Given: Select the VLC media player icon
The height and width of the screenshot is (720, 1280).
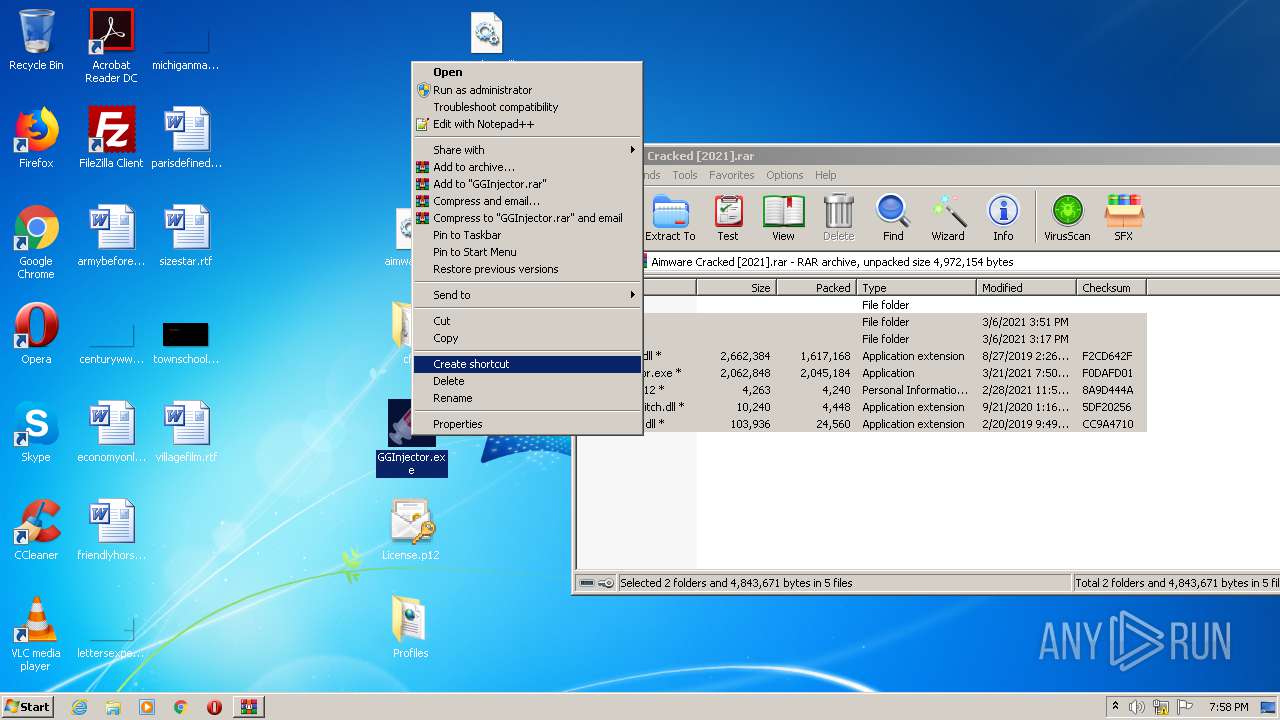Looking at the screenshot, I should 36,634.
